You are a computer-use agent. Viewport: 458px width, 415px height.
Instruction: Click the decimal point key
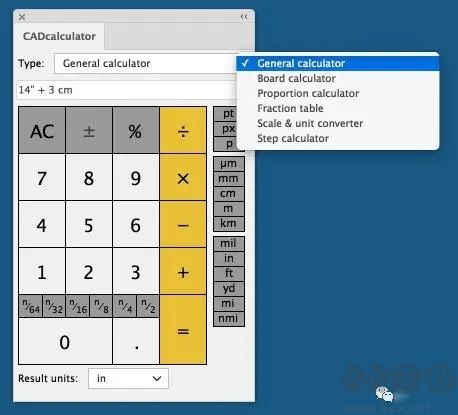136,341
